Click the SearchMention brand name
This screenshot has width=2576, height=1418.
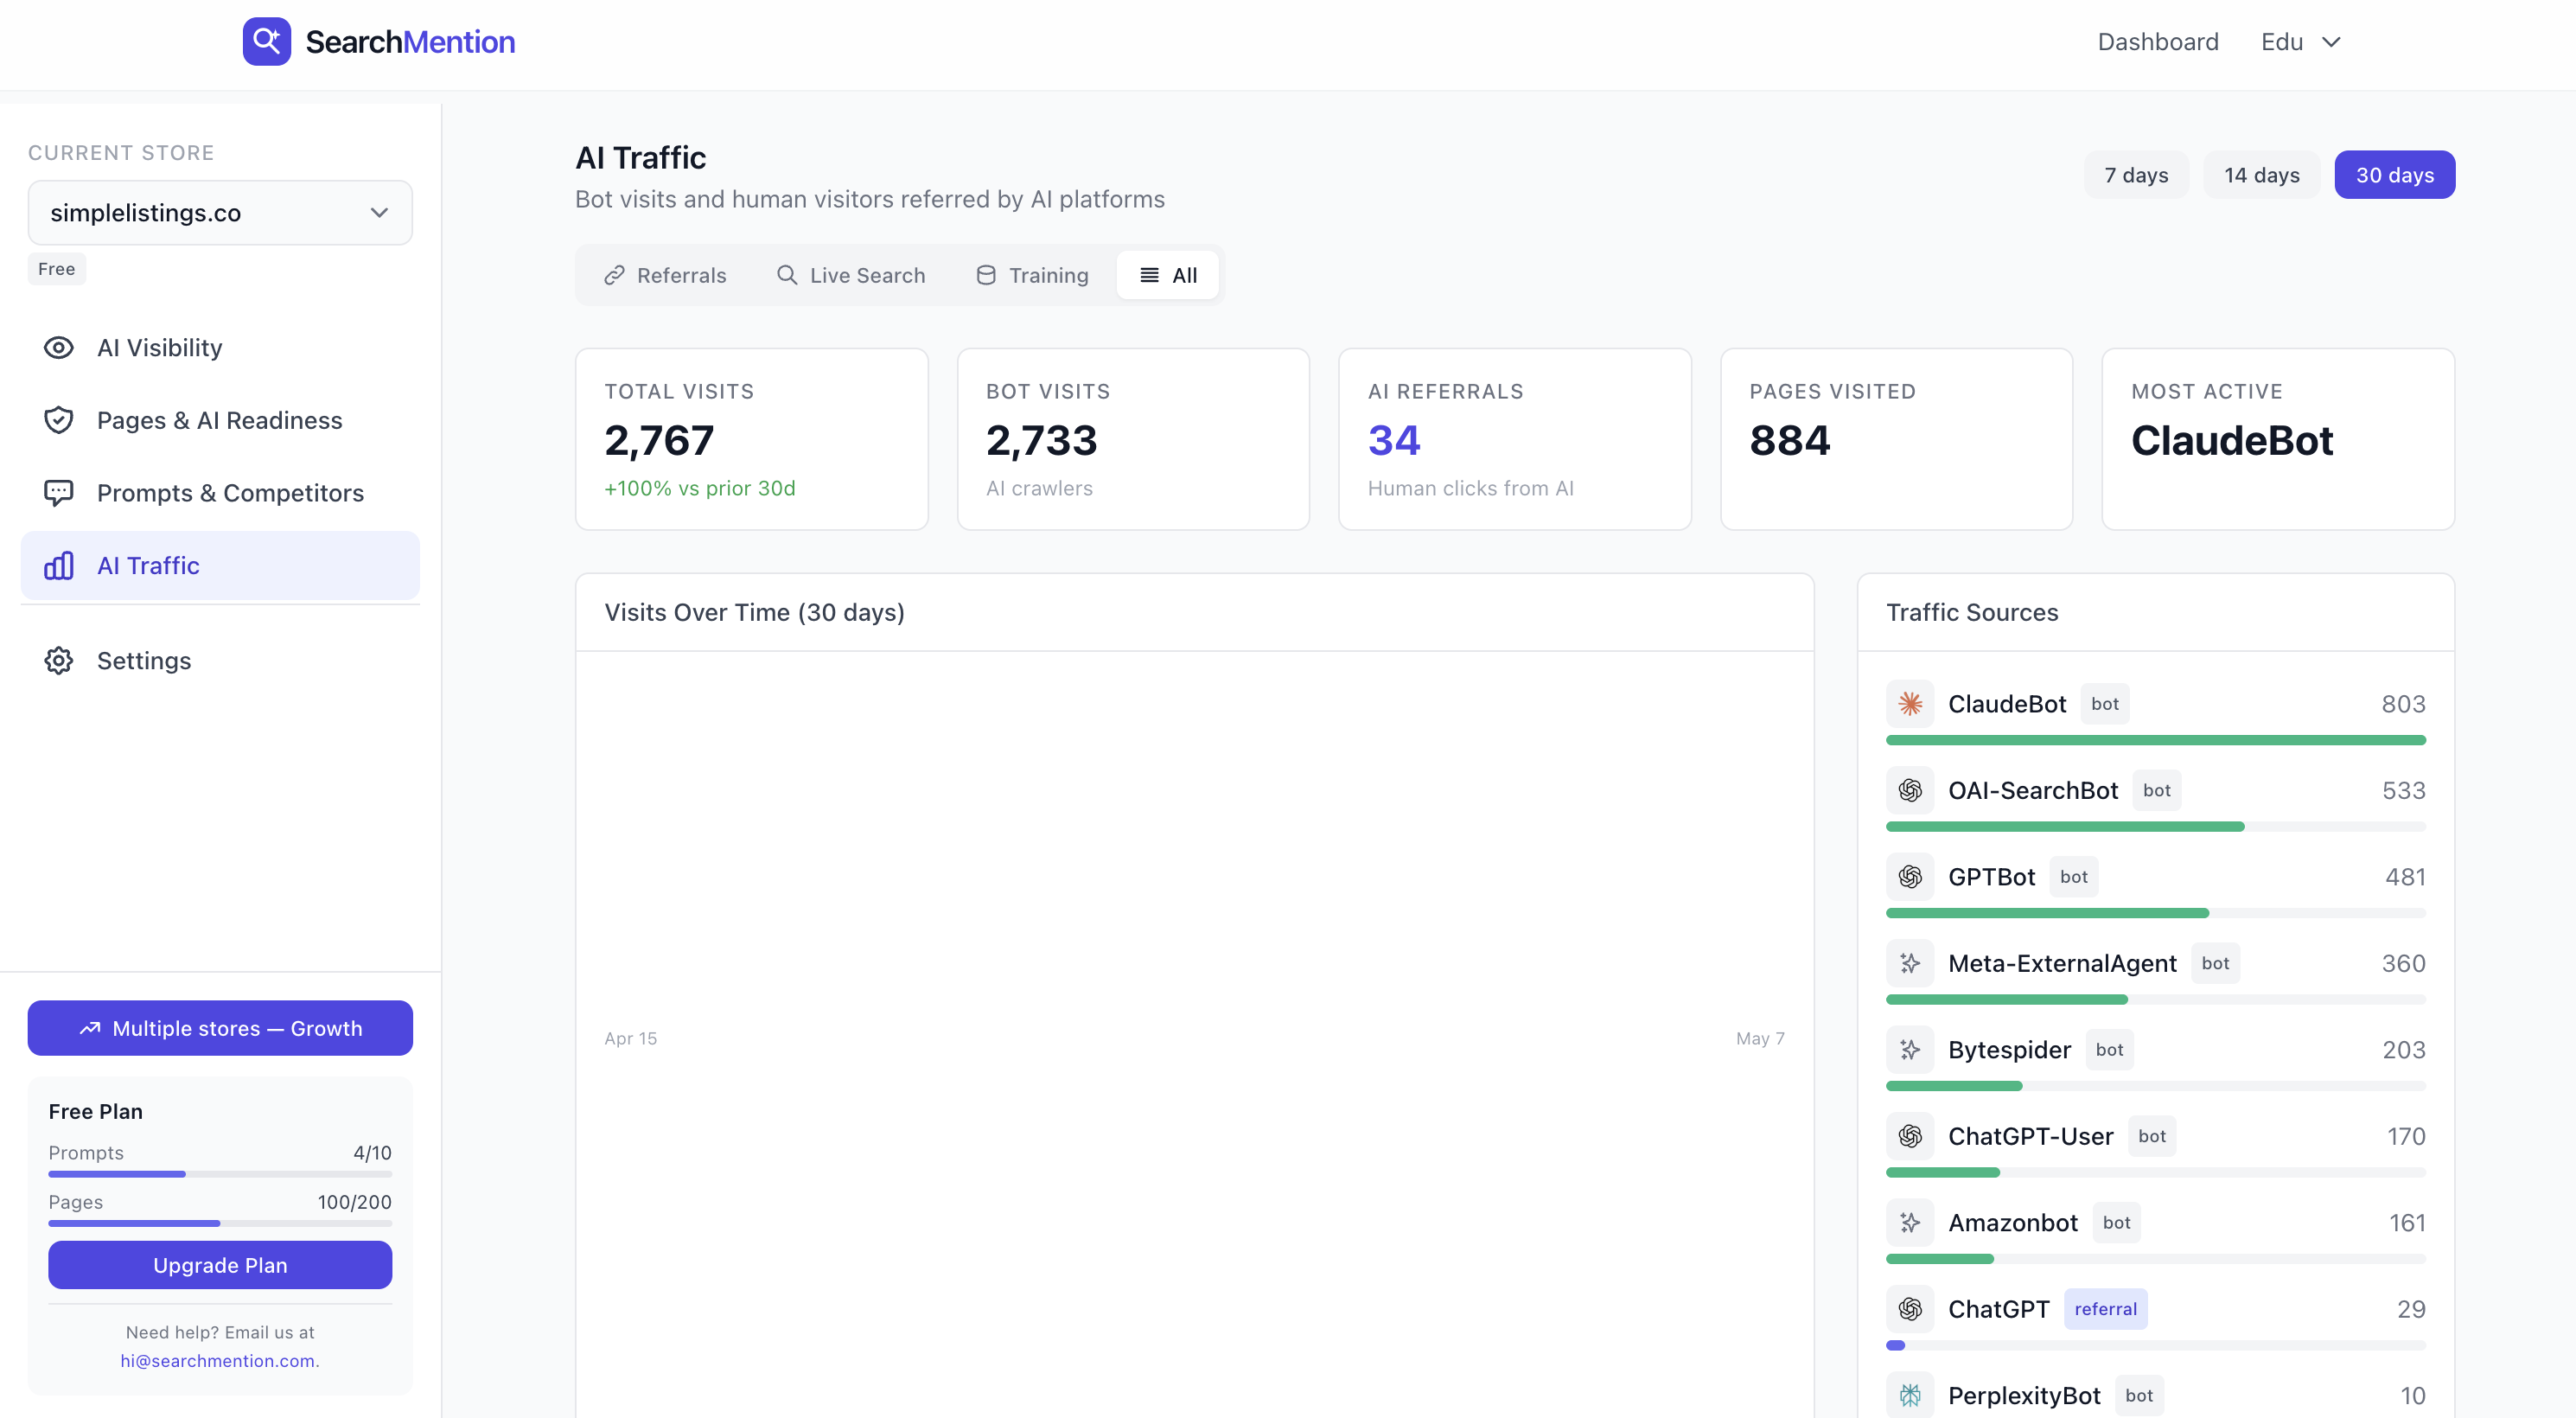410,41
